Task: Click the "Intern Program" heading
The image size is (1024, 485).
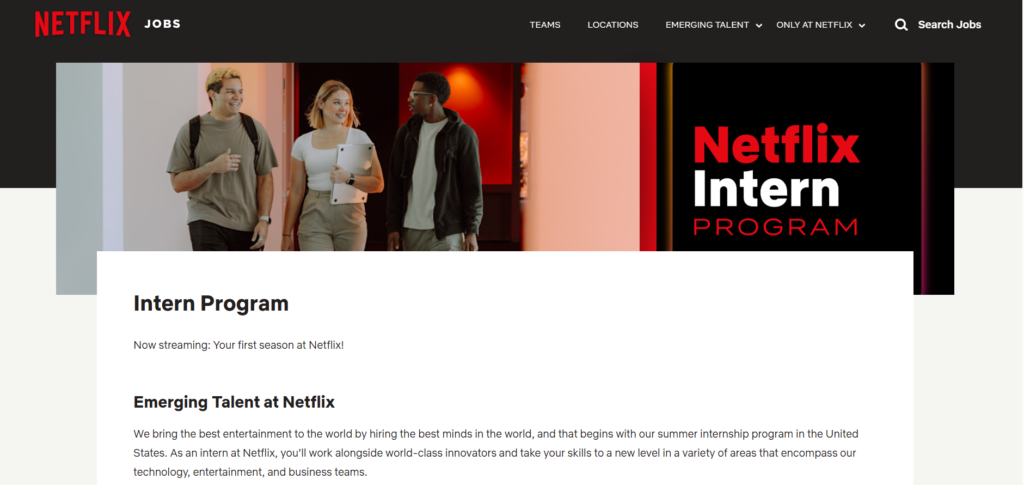Action: click(x=211, y=304)
